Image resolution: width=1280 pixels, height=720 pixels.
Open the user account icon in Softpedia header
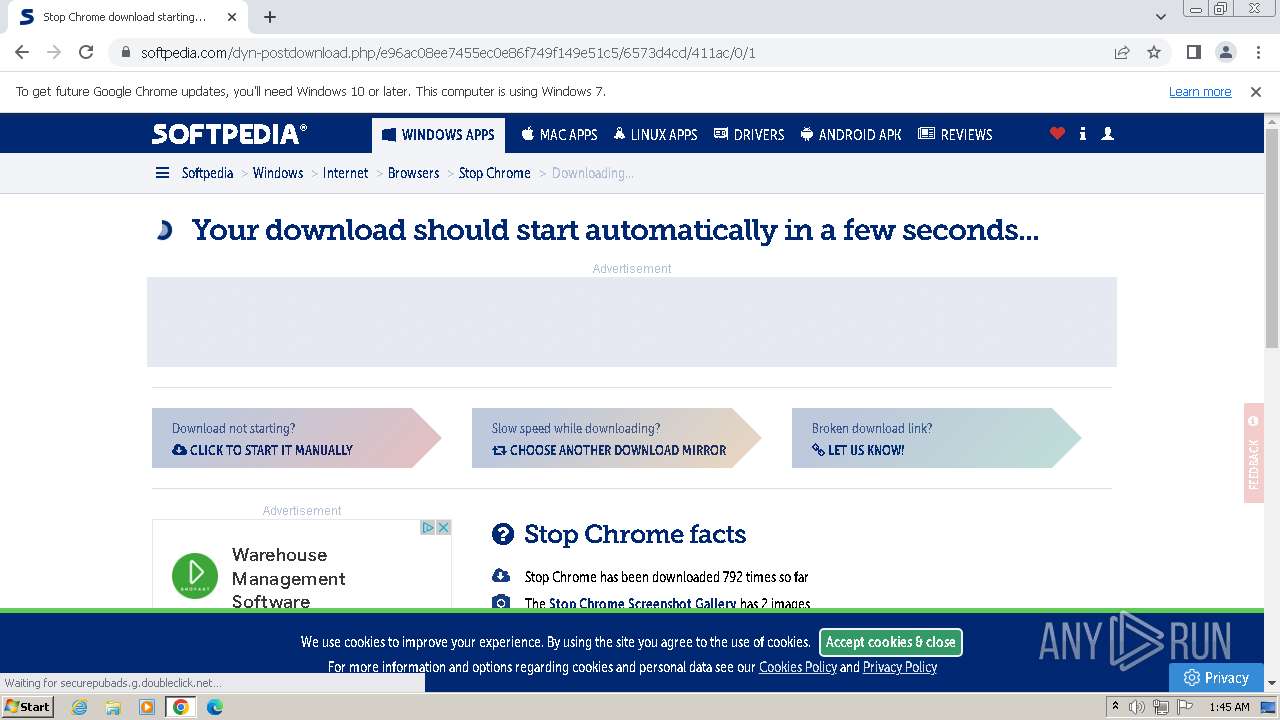tap(1107, 134)
